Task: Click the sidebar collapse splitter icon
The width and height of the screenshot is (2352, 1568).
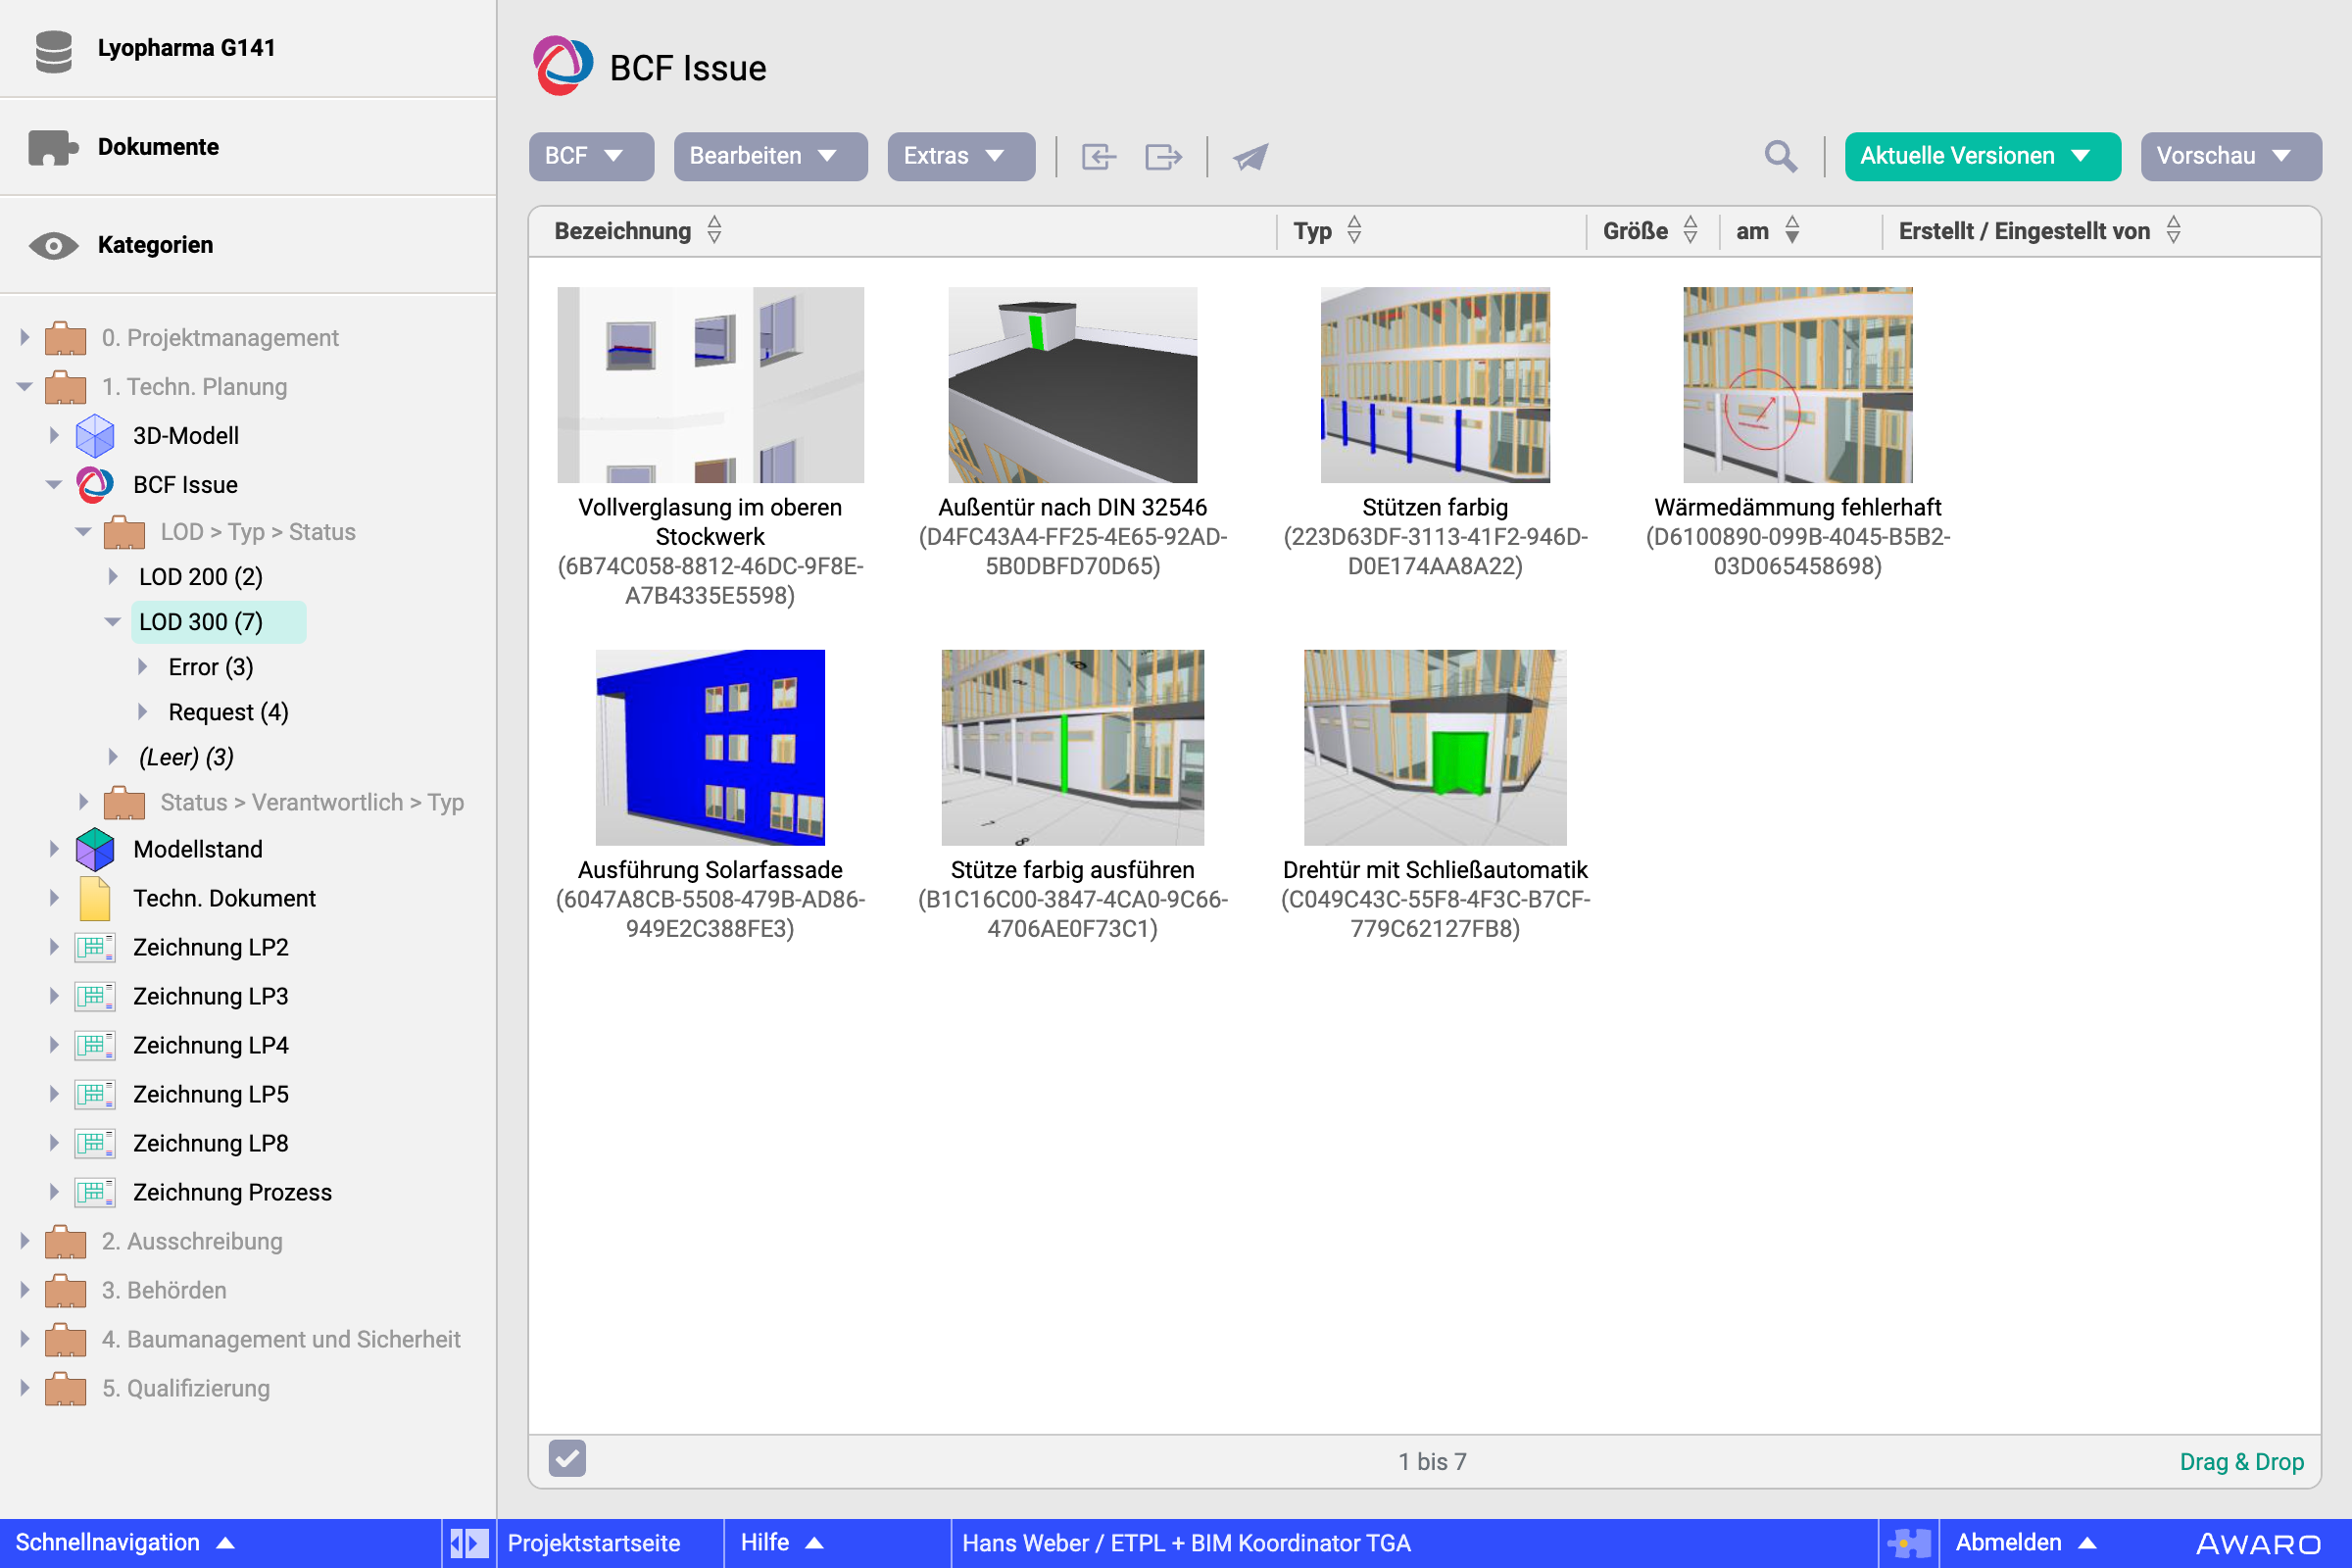Action: point(468,1543)
